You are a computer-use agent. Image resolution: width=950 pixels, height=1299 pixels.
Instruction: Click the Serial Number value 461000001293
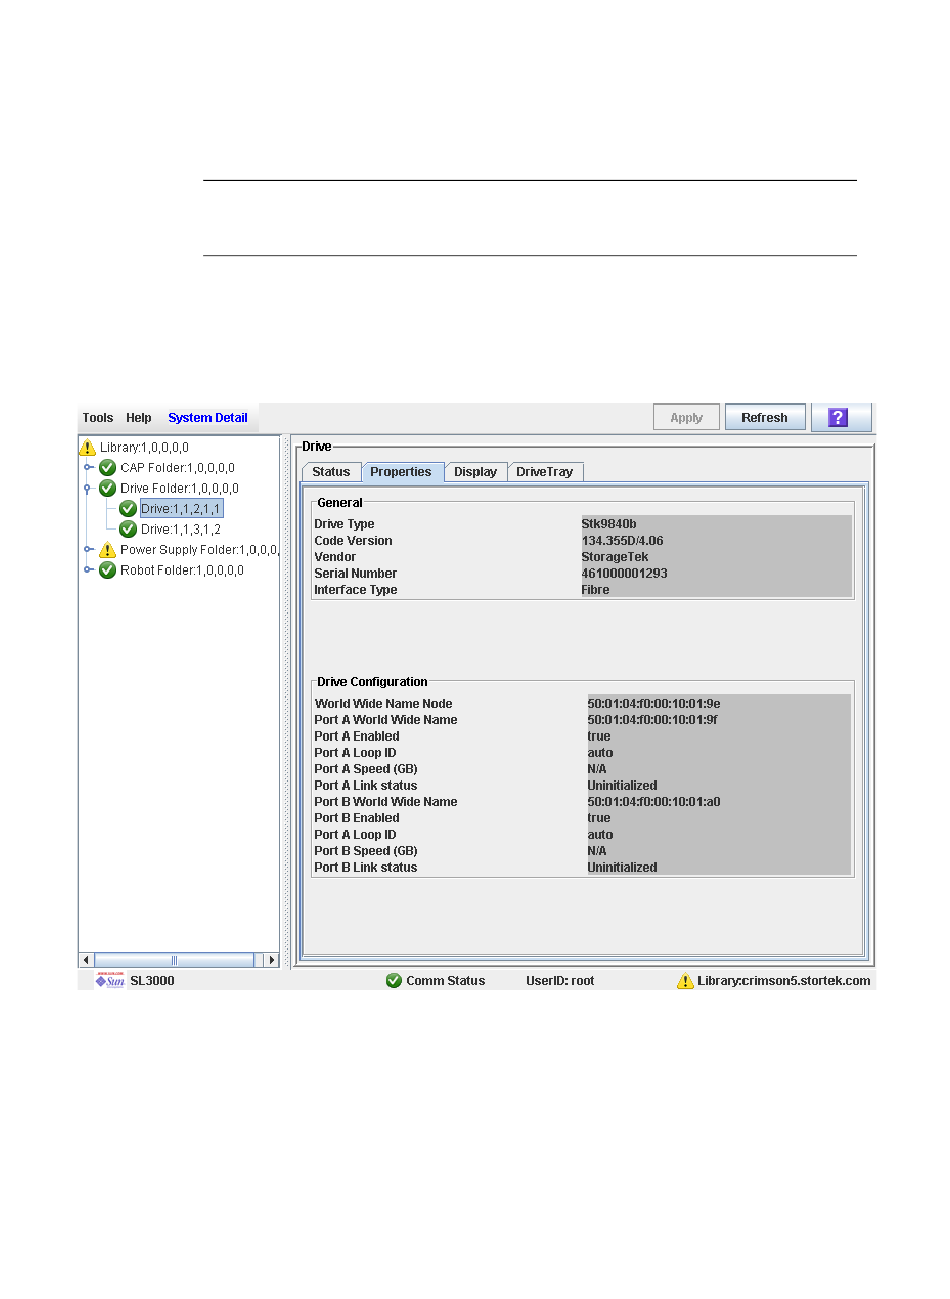(x=624, y=573)
